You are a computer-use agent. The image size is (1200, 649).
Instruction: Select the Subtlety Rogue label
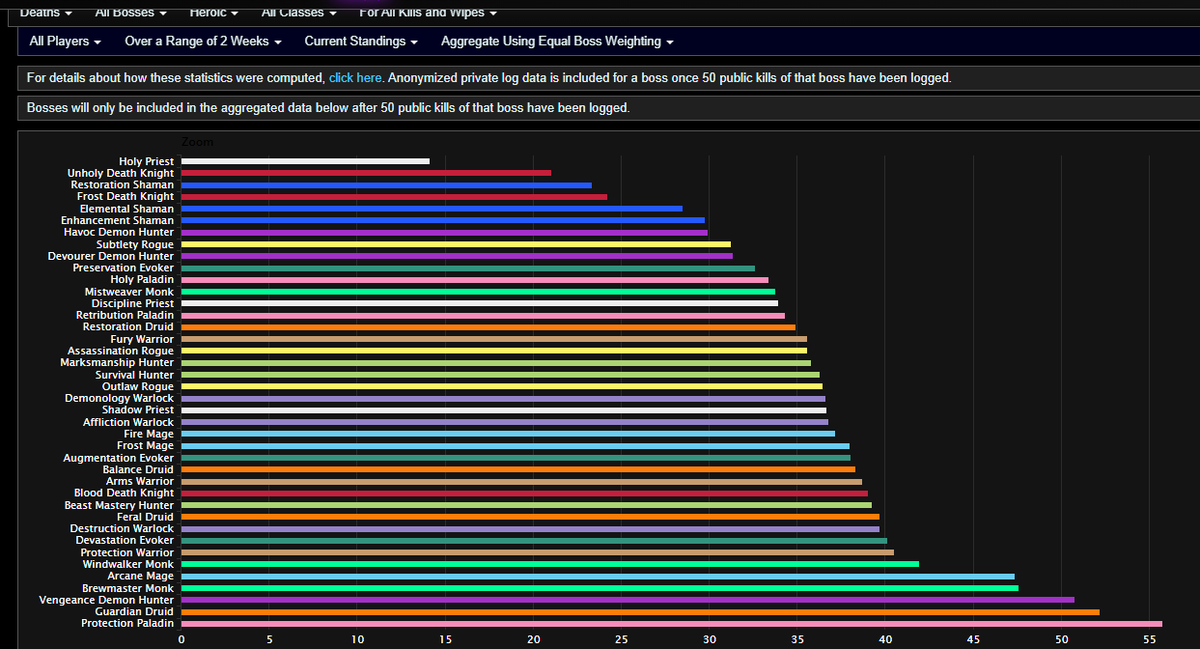click(135, 244)
